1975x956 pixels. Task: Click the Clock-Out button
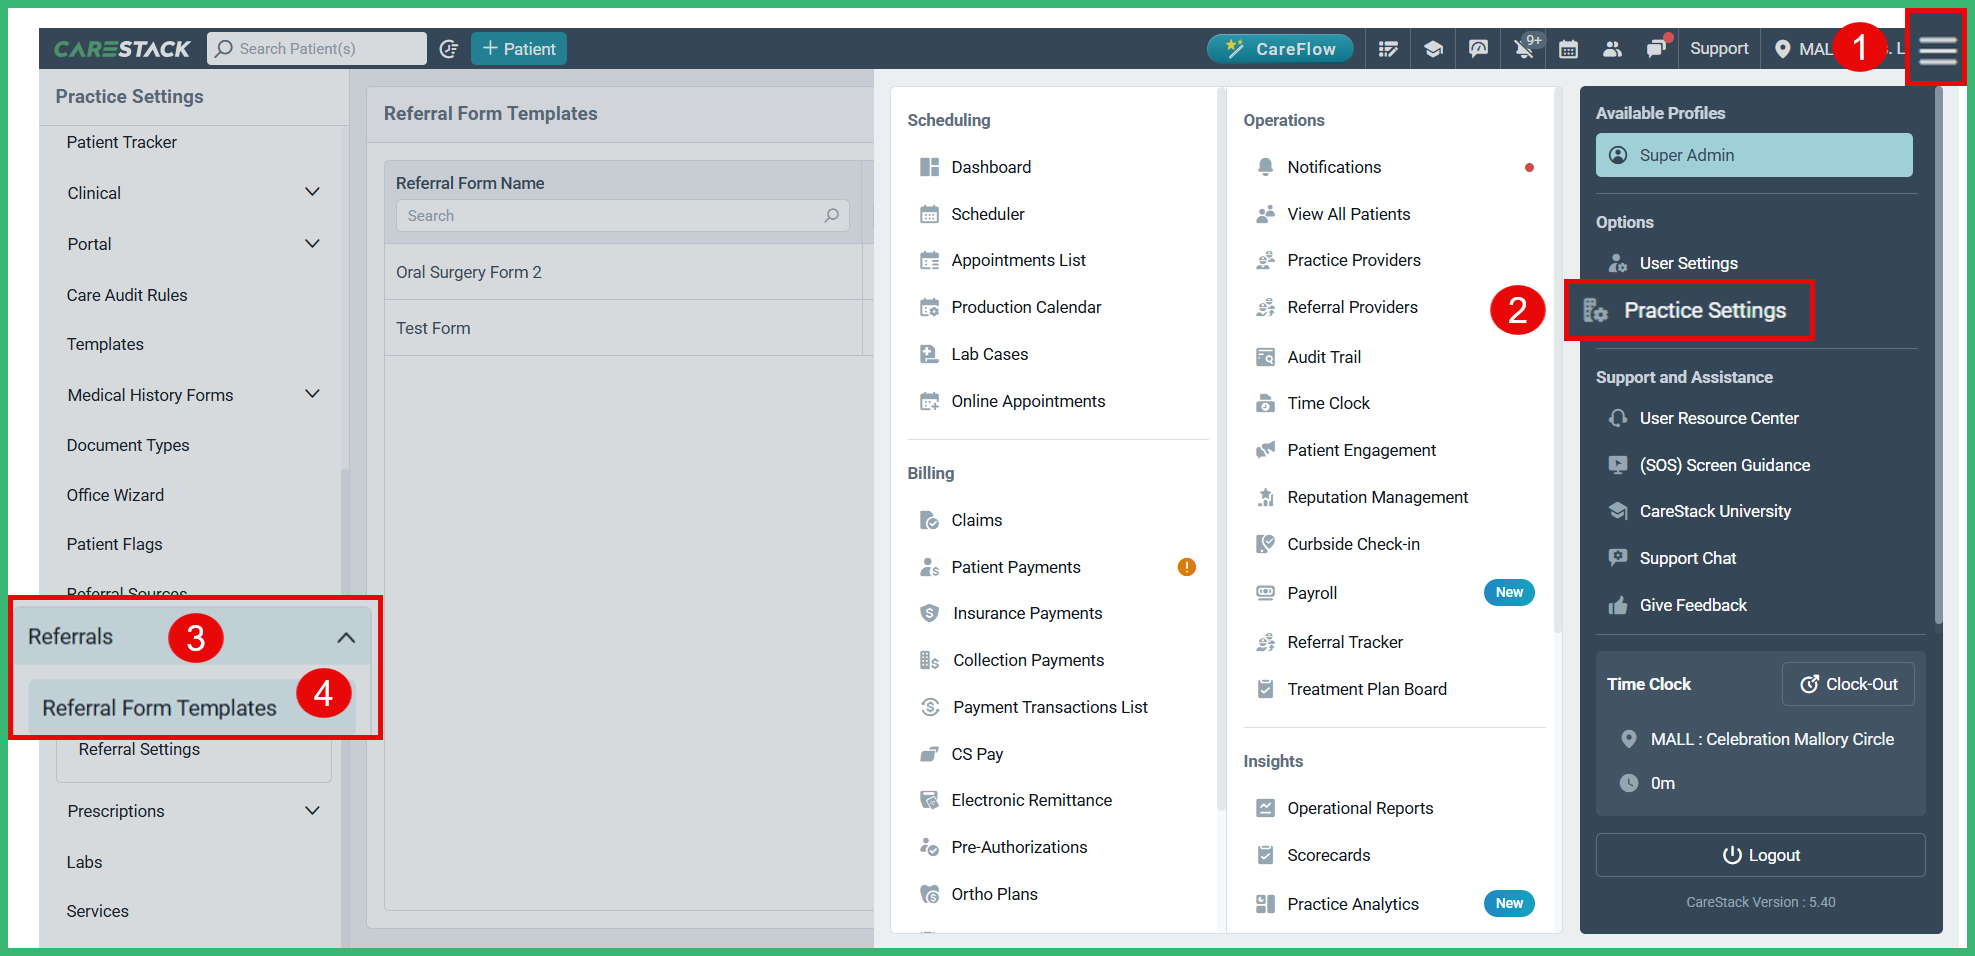point(1848,684)
